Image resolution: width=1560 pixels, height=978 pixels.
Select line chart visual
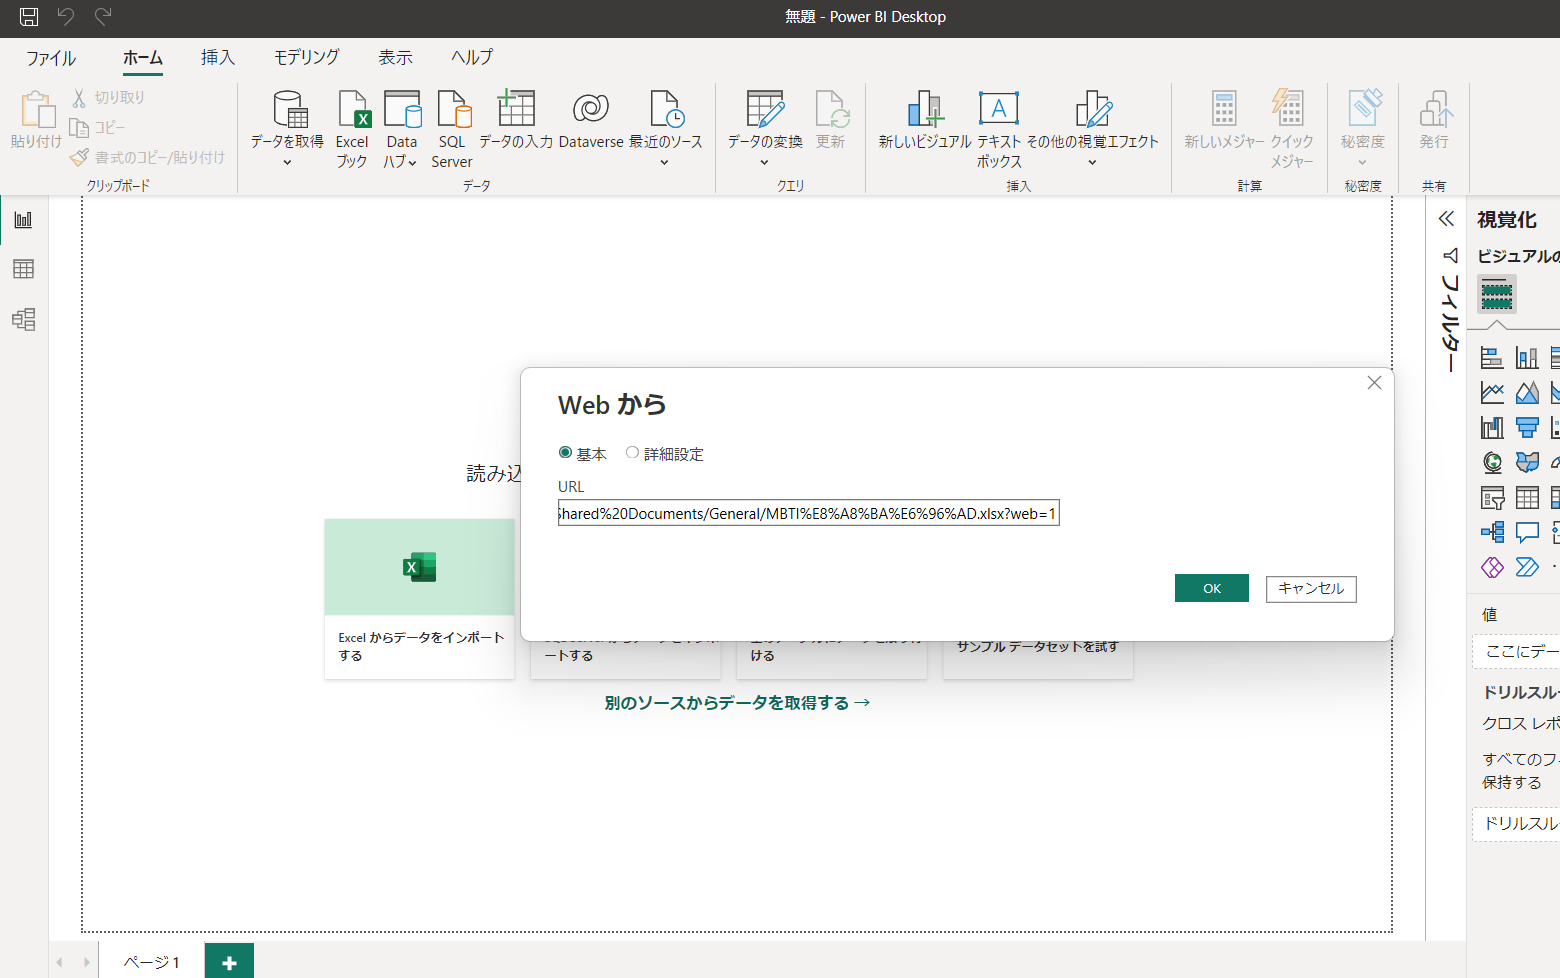click(1492, 392)
